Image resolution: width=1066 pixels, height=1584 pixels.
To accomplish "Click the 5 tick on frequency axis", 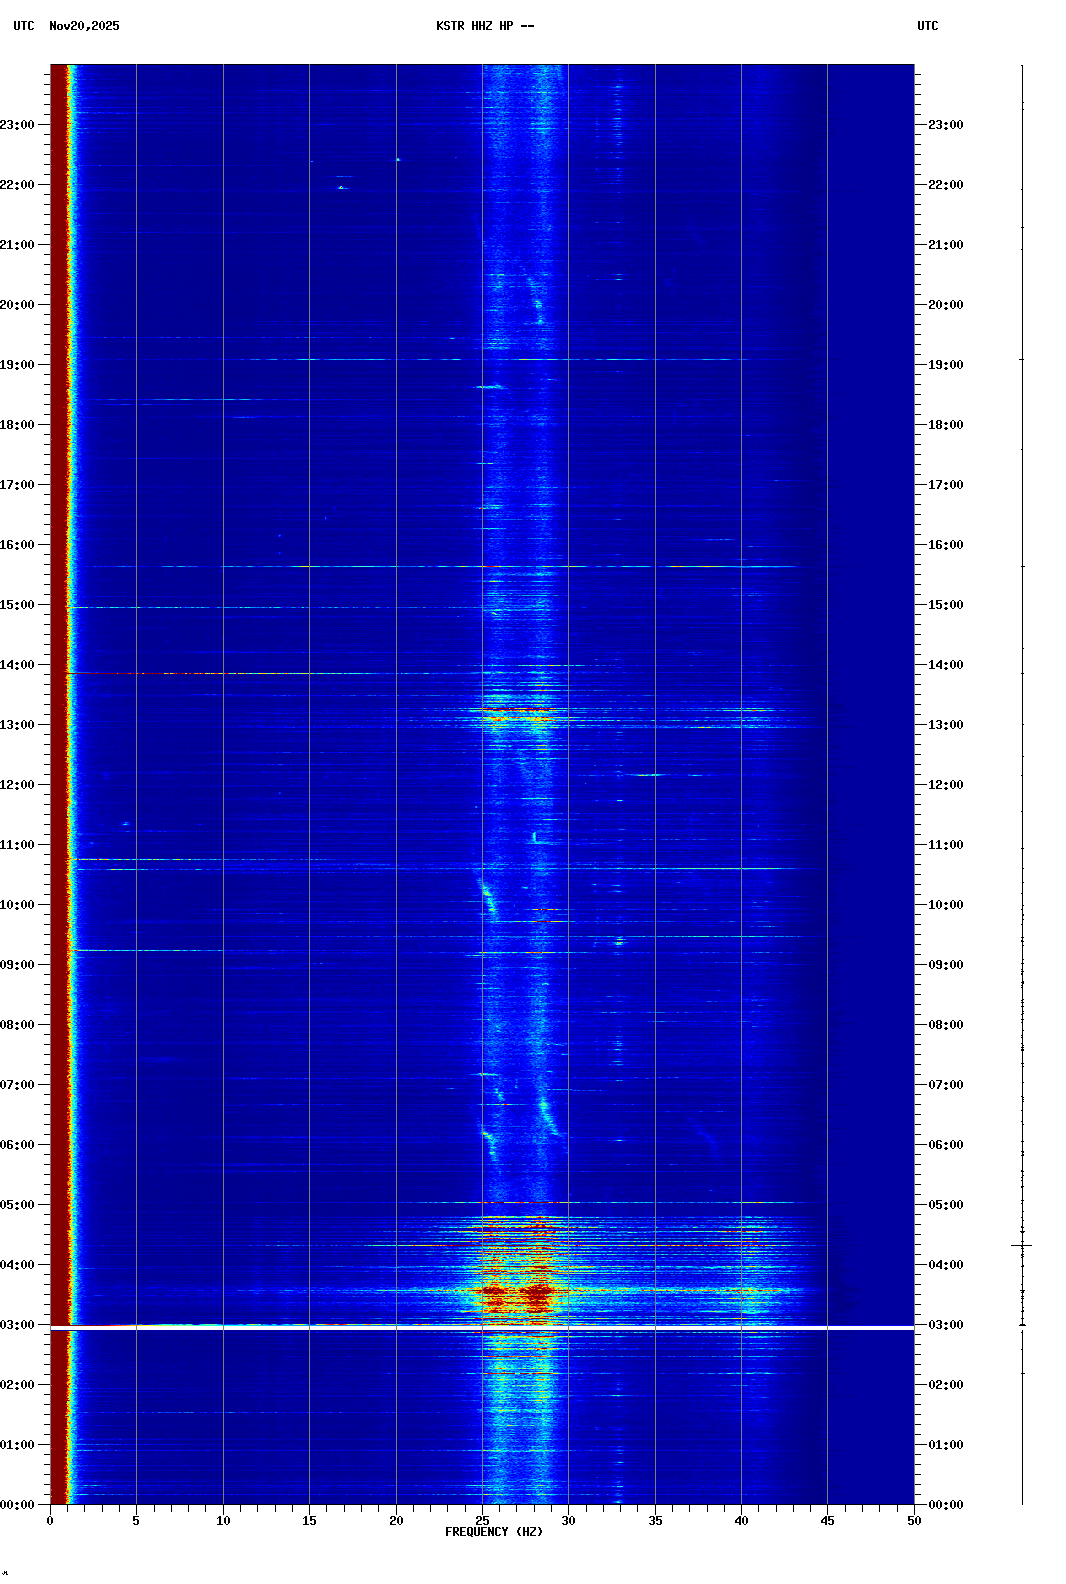I will point(136,1521).
